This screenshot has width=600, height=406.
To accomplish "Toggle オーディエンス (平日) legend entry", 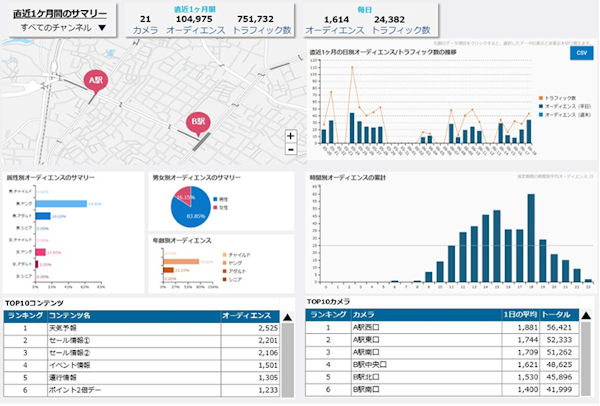I will point(566,106).
